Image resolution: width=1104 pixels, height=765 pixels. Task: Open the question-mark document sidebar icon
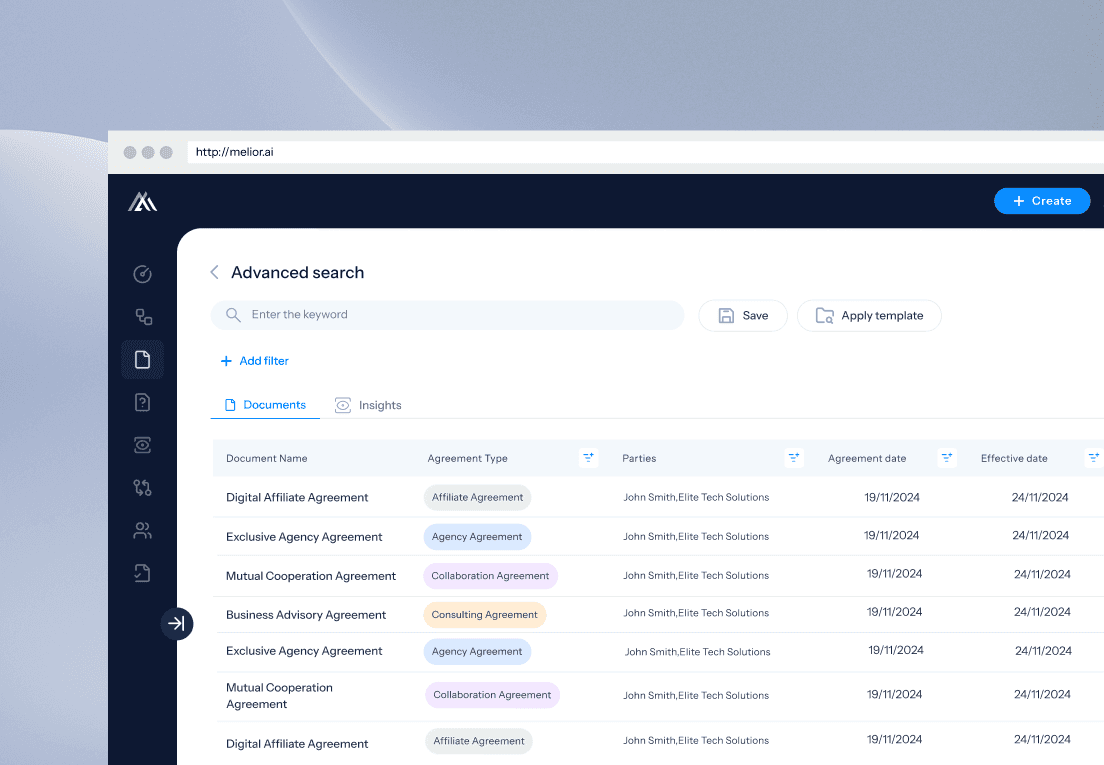coord(142,403)
